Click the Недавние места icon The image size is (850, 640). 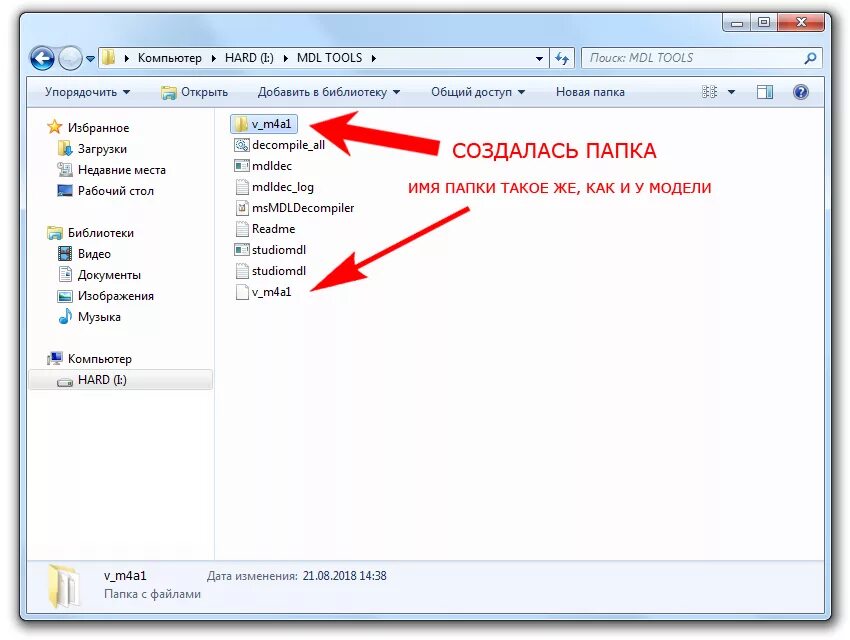point(65,170)
